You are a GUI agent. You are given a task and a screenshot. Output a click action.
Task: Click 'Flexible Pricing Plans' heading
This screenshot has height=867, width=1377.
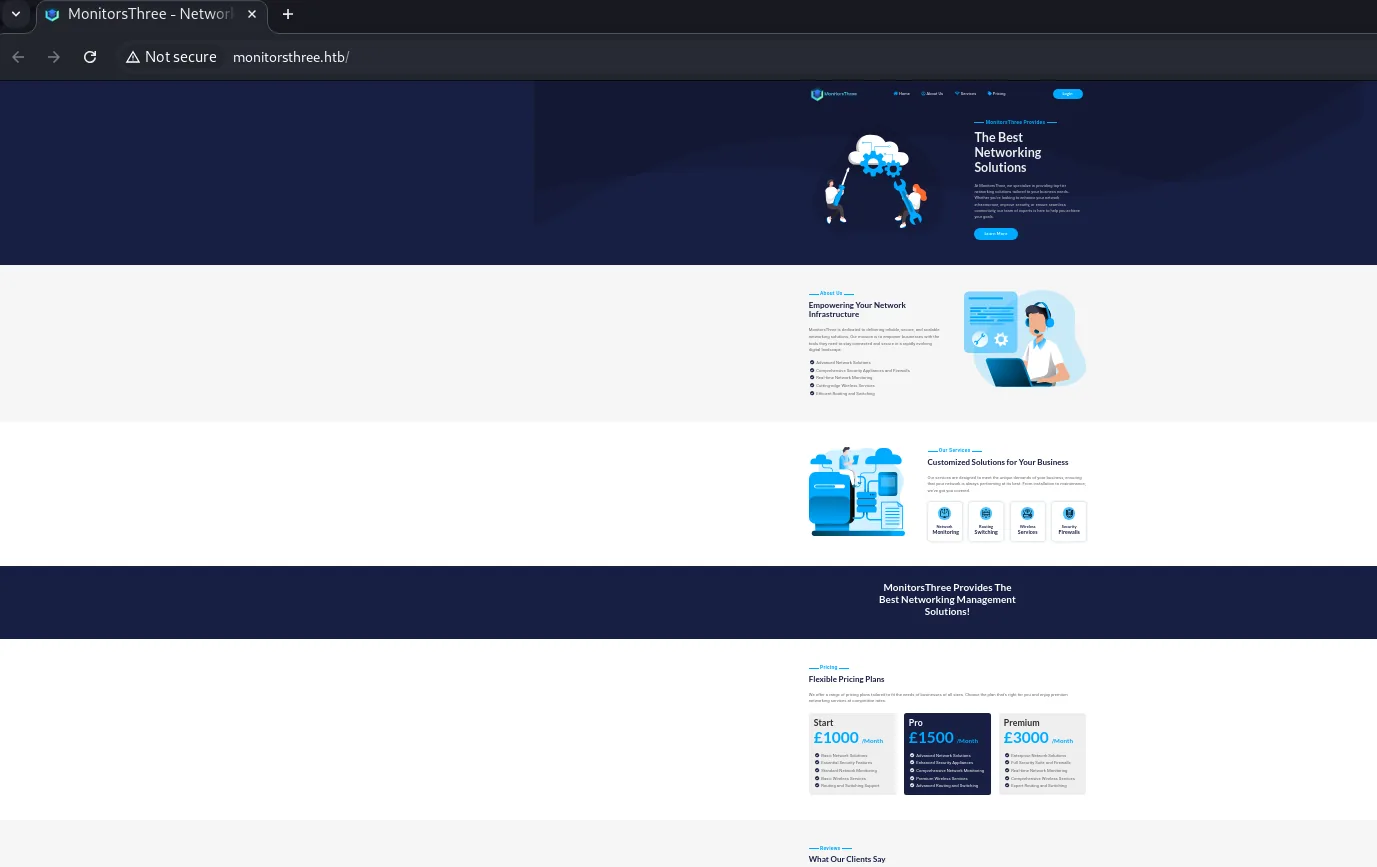846,679
